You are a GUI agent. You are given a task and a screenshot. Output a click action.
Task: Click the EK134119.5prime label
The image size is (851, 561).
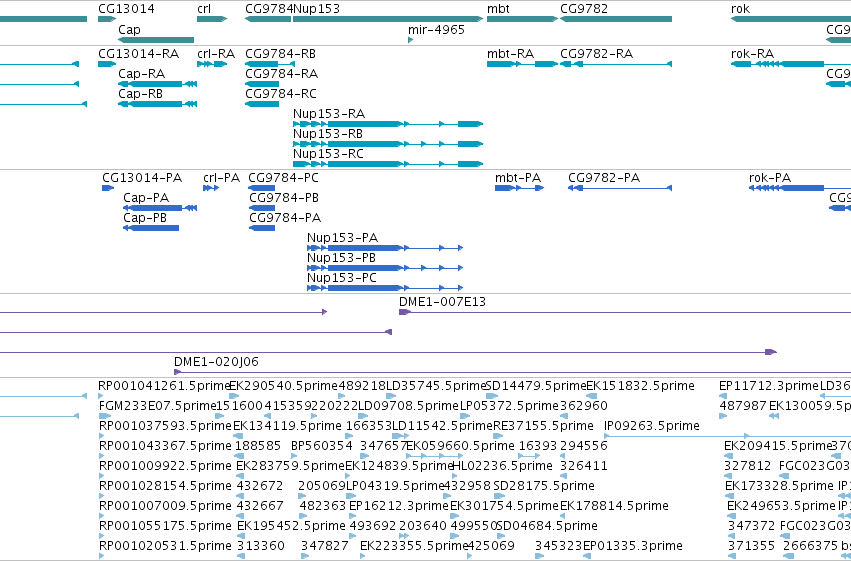288,426
